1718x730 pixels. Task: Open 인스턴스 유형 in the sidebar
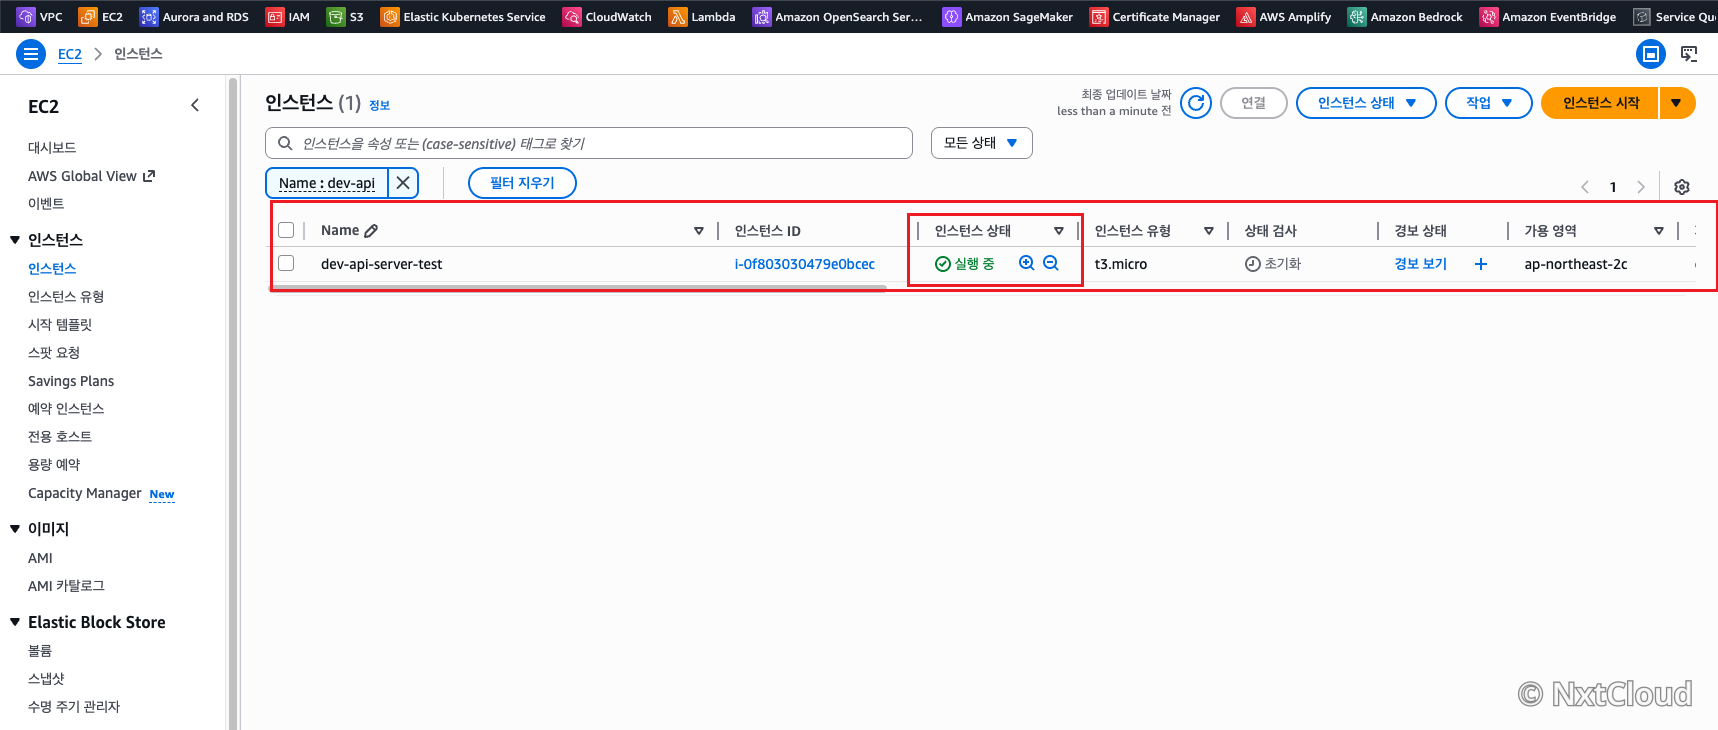coord(66,296)
